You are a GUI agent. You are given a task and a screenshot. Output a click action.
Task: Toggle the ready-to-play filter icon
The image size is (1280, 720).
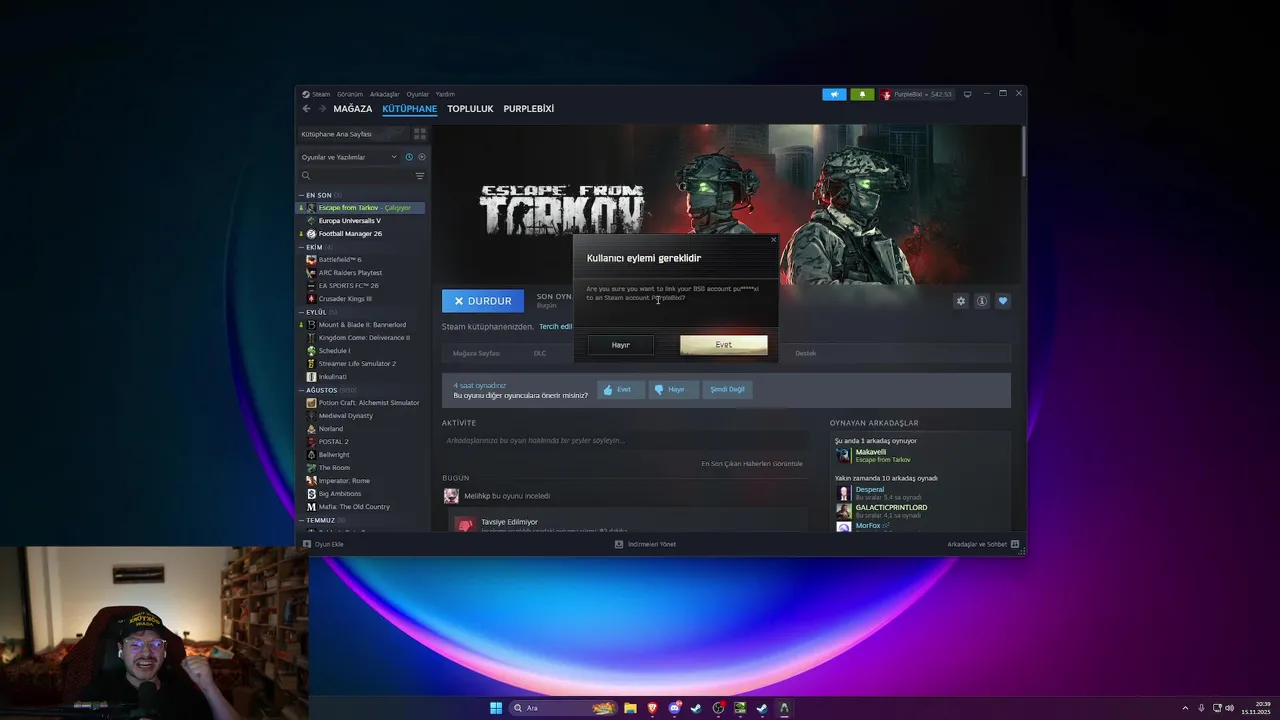coord(421,157)
